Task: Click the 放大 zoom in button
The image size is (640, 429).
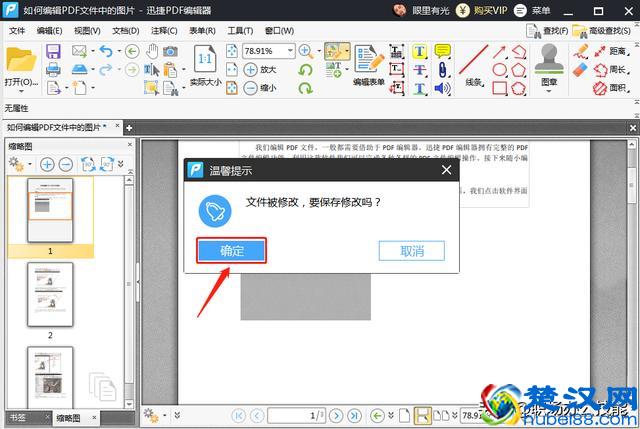Action: pos(260,69)
